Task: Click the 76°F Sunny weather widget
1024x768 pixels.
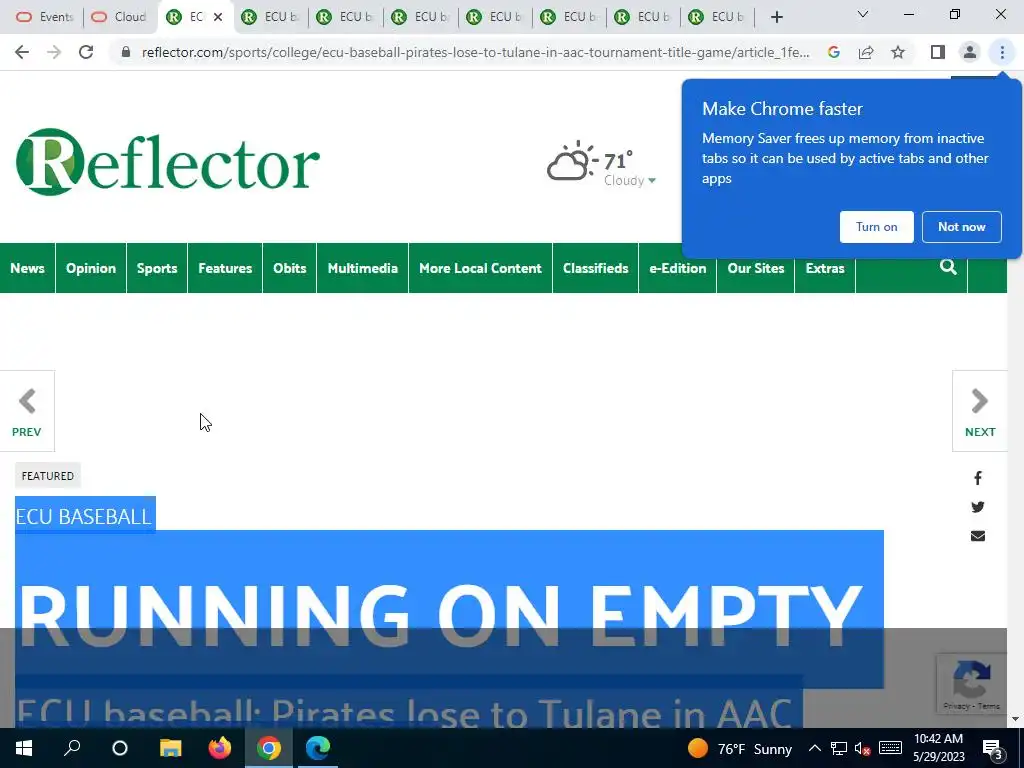Action: (740, 748)
